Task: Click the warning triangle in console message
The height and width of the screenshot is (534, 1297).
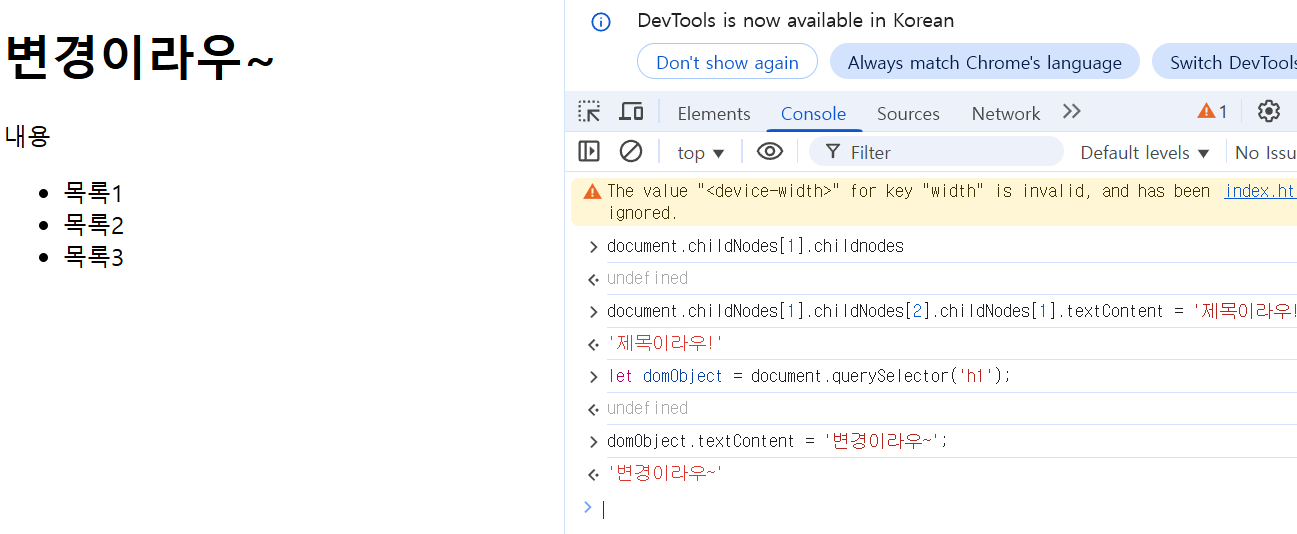Action: [593, 191]
